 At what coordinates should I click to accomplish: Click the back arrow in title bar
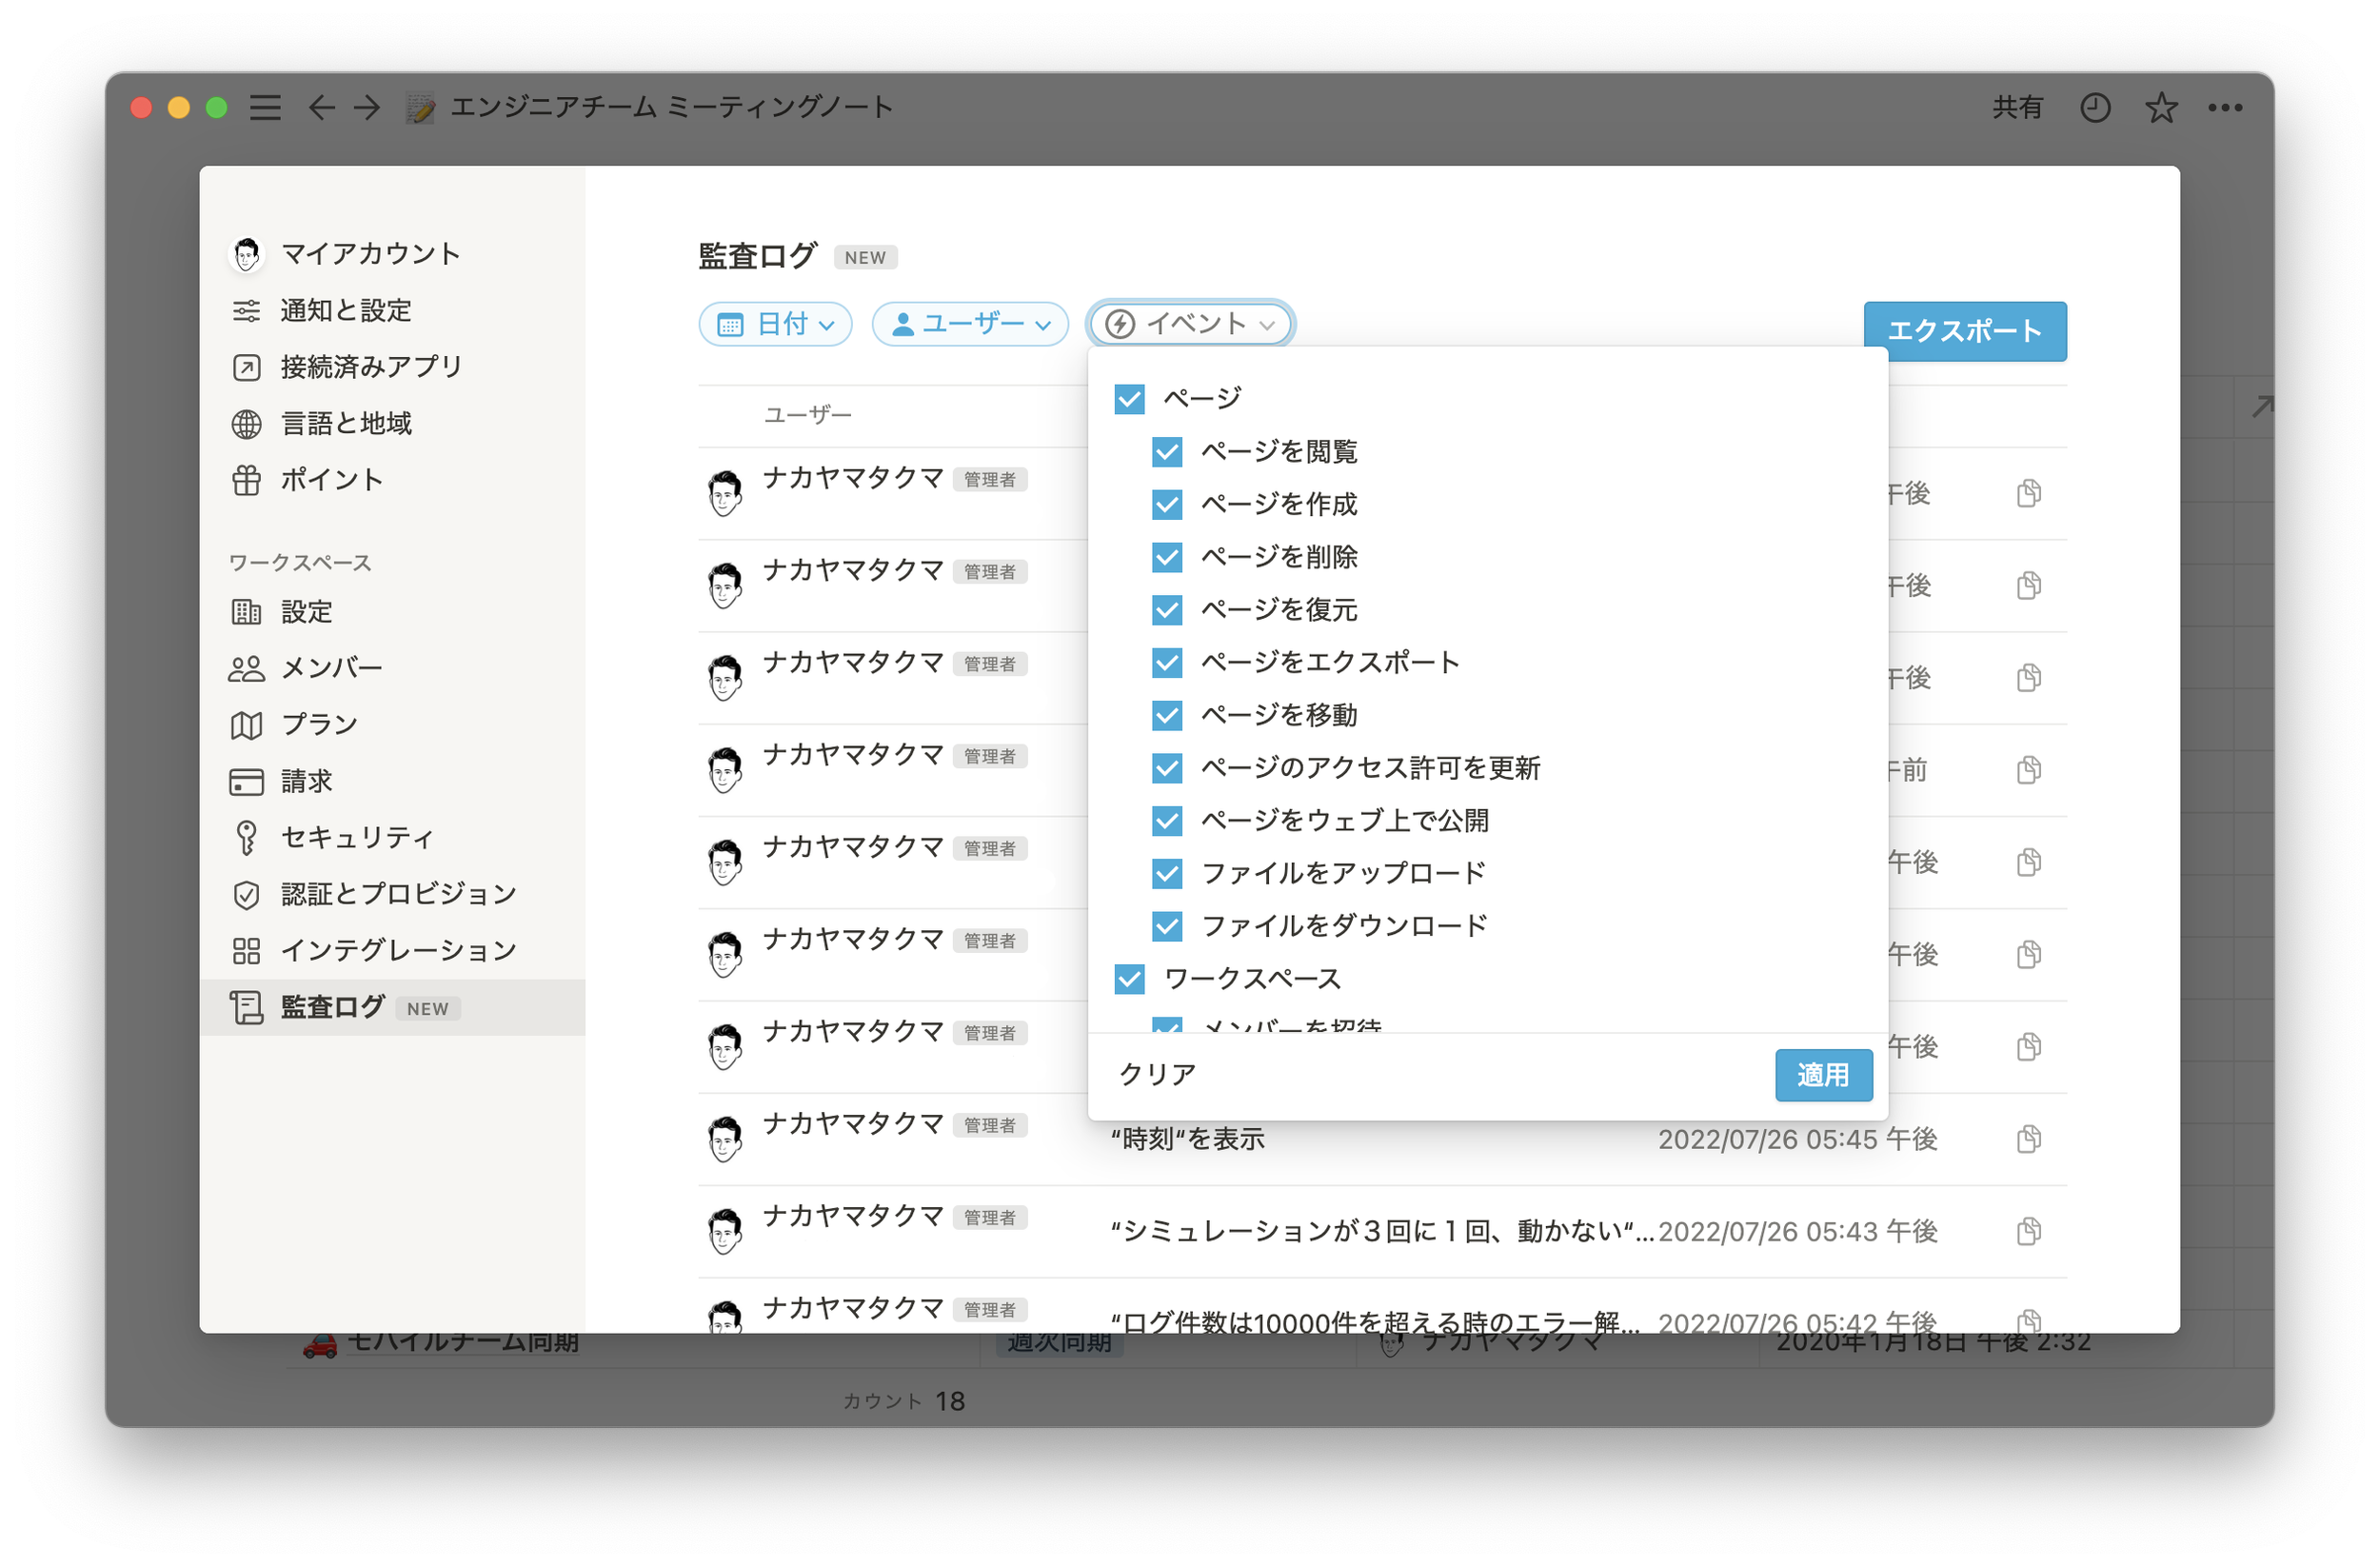click(320, 107)
